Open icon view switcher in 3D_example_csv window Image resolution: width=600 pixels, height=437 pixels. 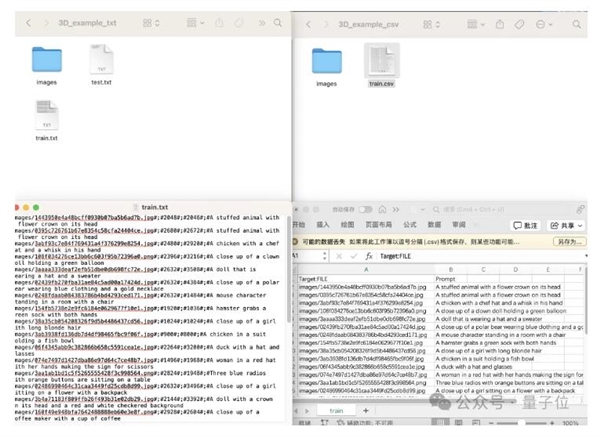(x=431, y=24)
